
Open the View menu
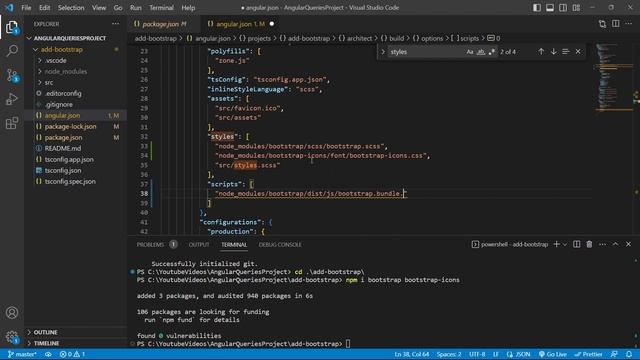click(99, 8)
